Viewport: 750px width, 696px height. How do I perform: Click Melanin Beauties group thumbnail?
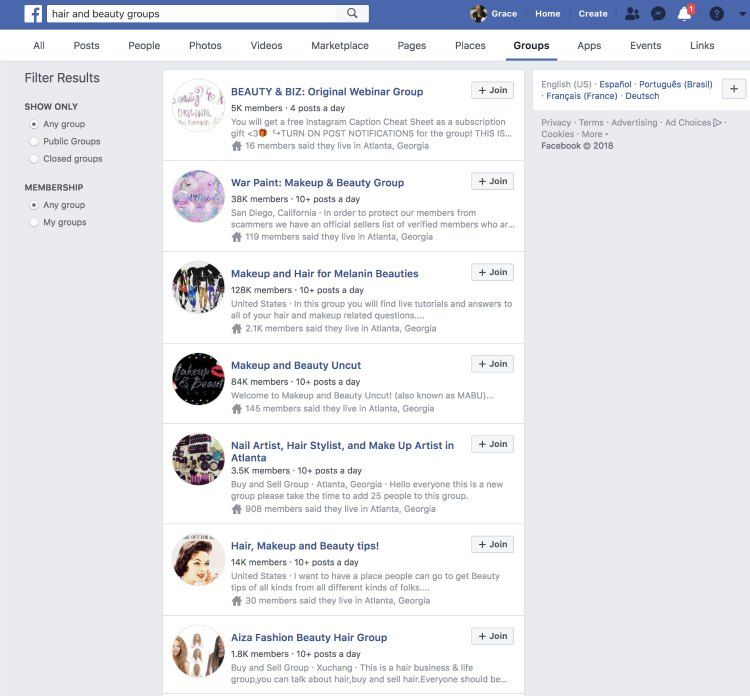tap(198, 287)
